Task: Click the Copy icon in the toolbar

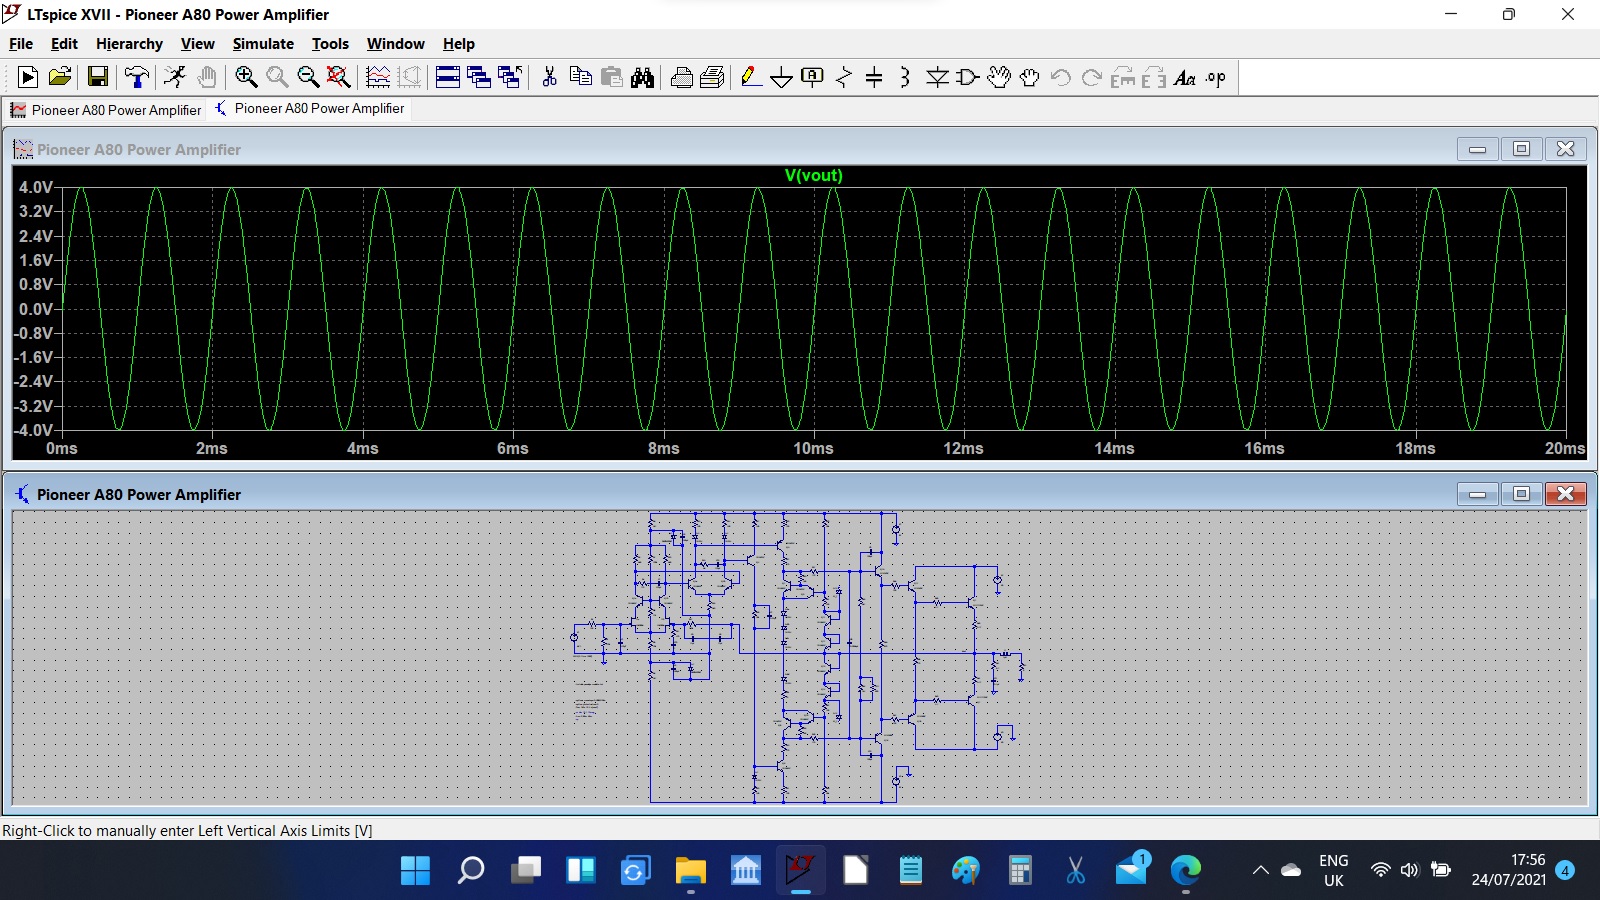Action: point(580,77)
